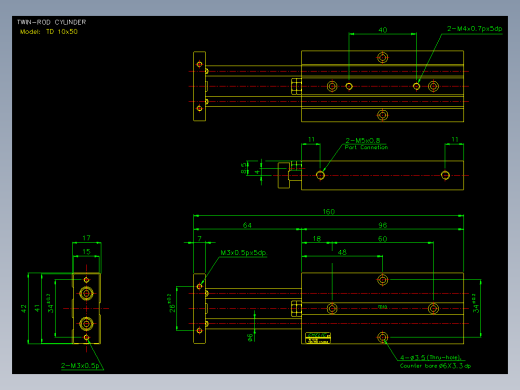Image resolution: width=520 pixels, height=390 pixels.
Task: Click the 7 plate thickness dimension
Action: [x=199, y=239]
